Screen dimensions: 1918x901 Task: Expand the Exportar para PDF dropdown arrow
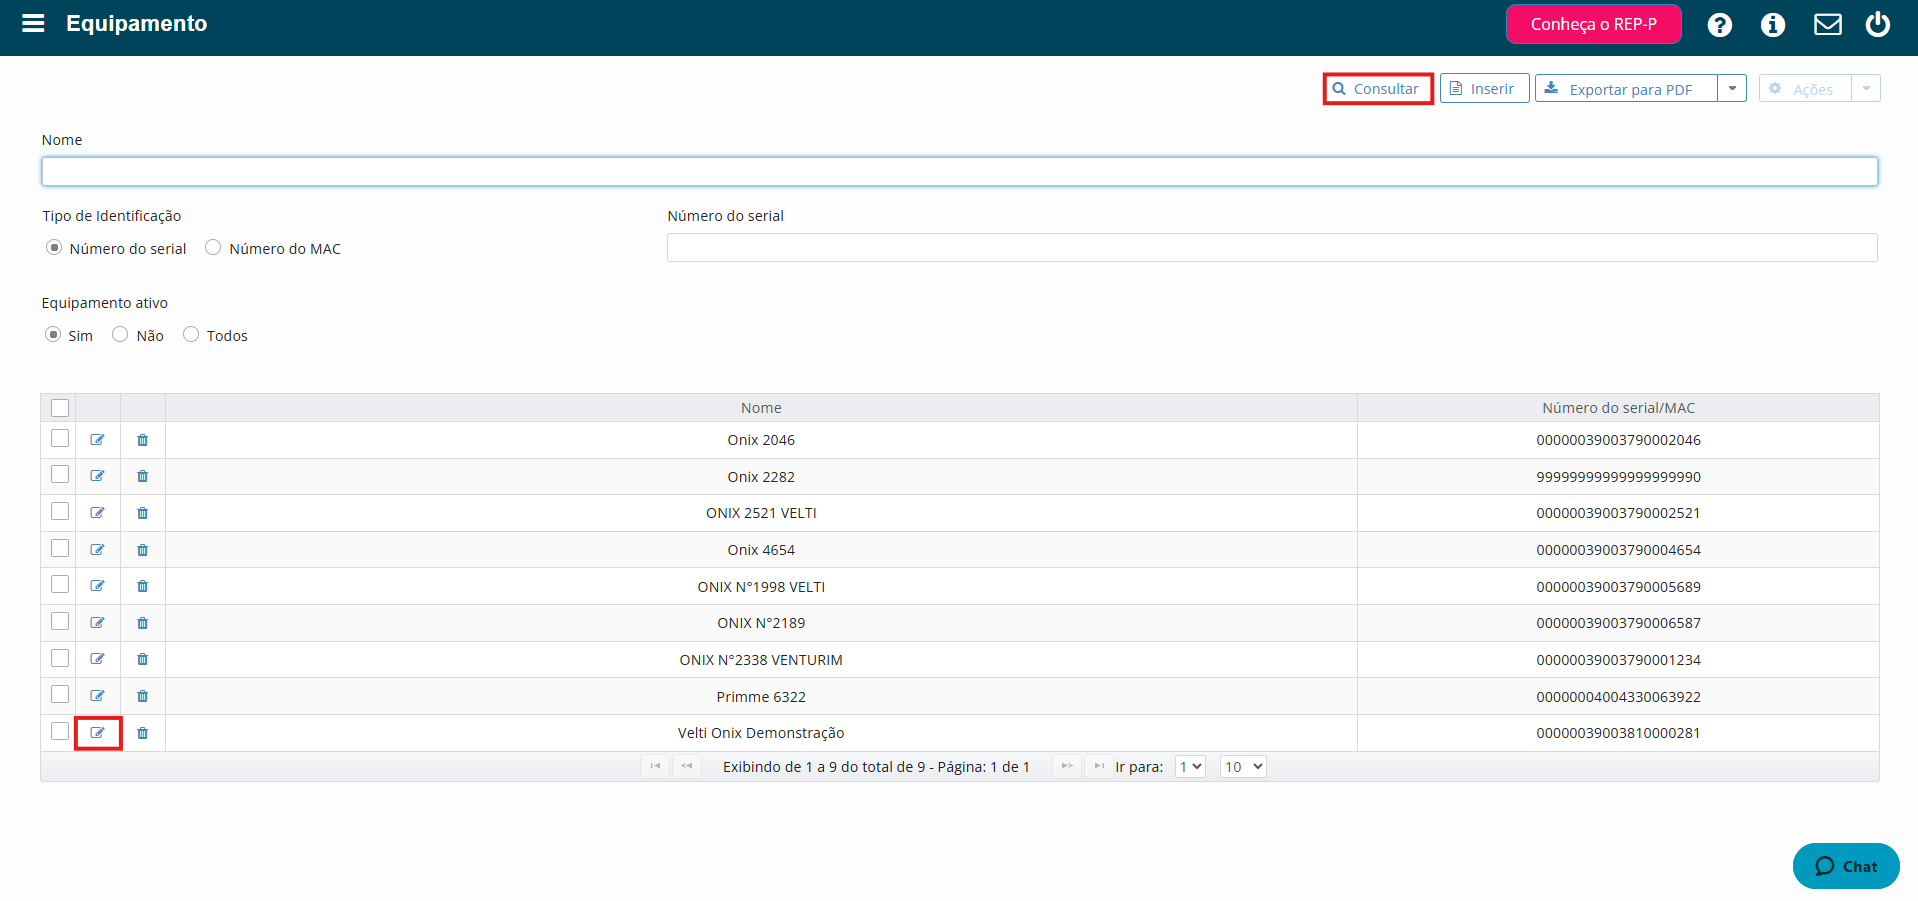(1732, 88)
